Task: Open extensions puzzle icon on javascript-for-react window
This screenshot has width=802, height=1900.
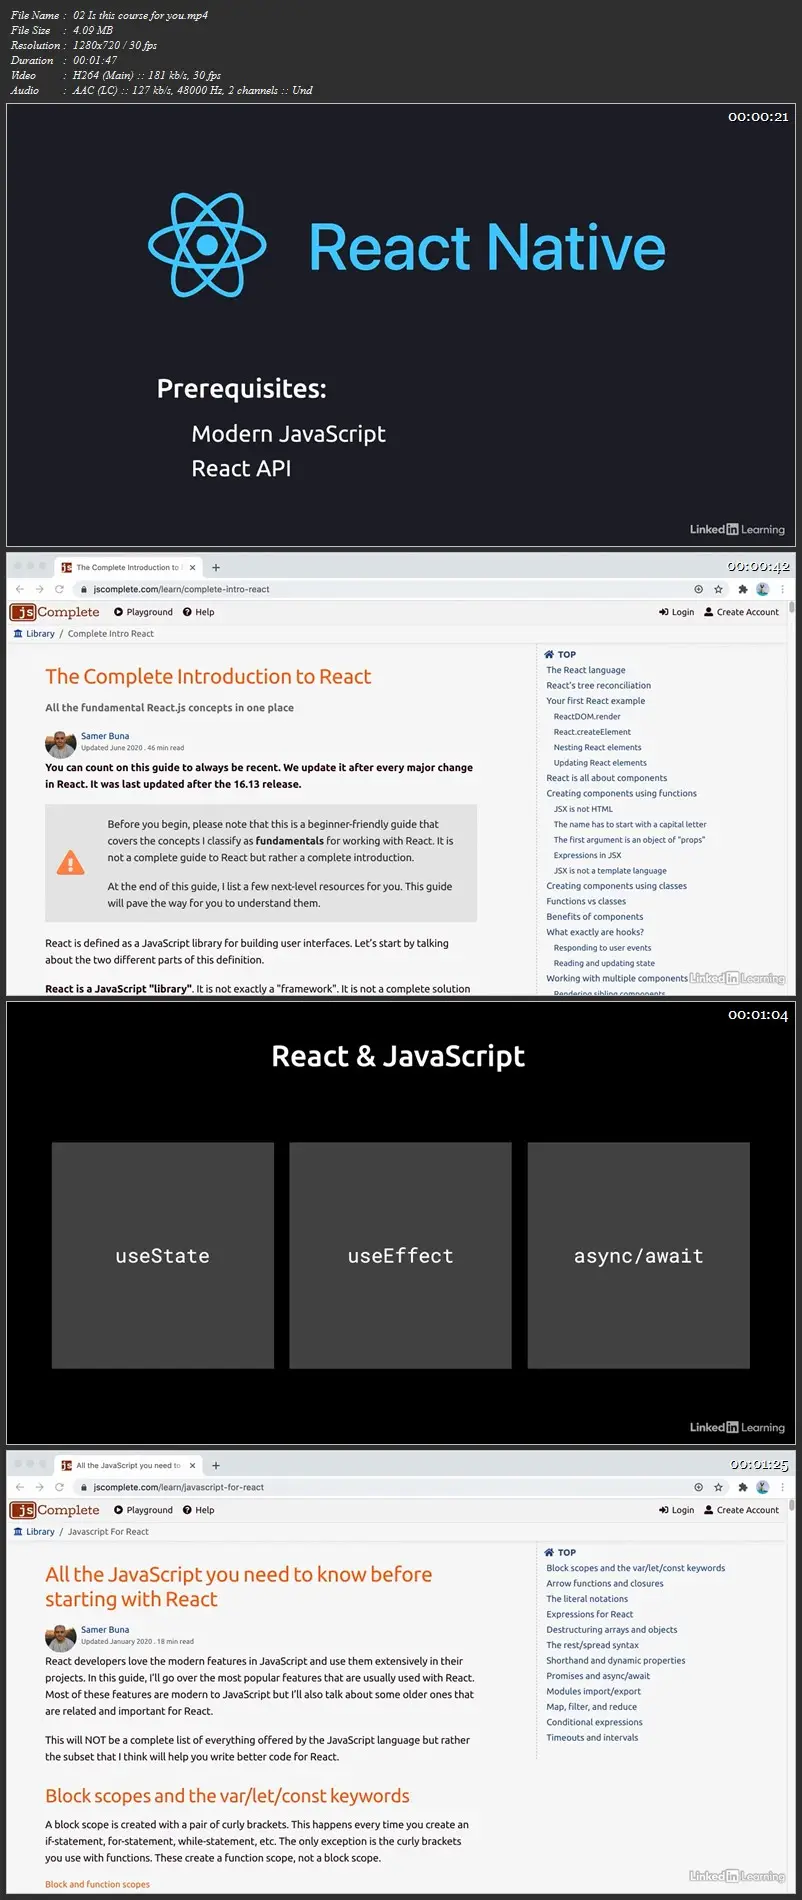Action: point(743,1487)
